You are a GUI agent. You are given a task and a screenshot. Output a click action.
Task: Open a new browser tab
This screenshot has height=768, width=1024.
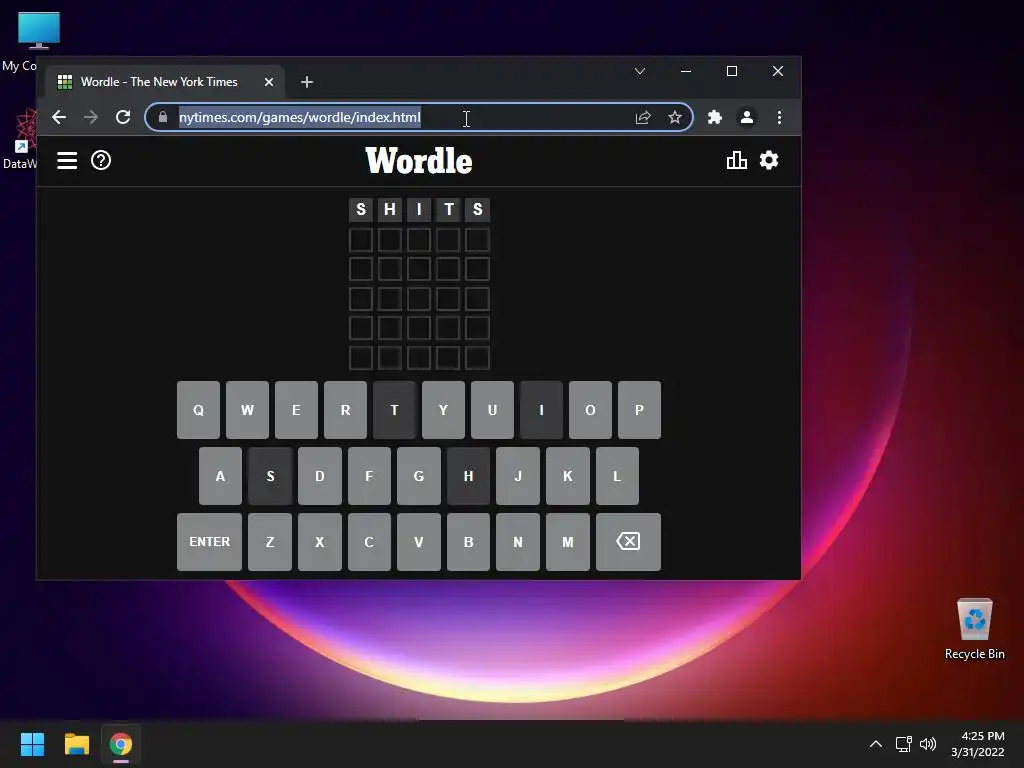(x=307, y=82)
